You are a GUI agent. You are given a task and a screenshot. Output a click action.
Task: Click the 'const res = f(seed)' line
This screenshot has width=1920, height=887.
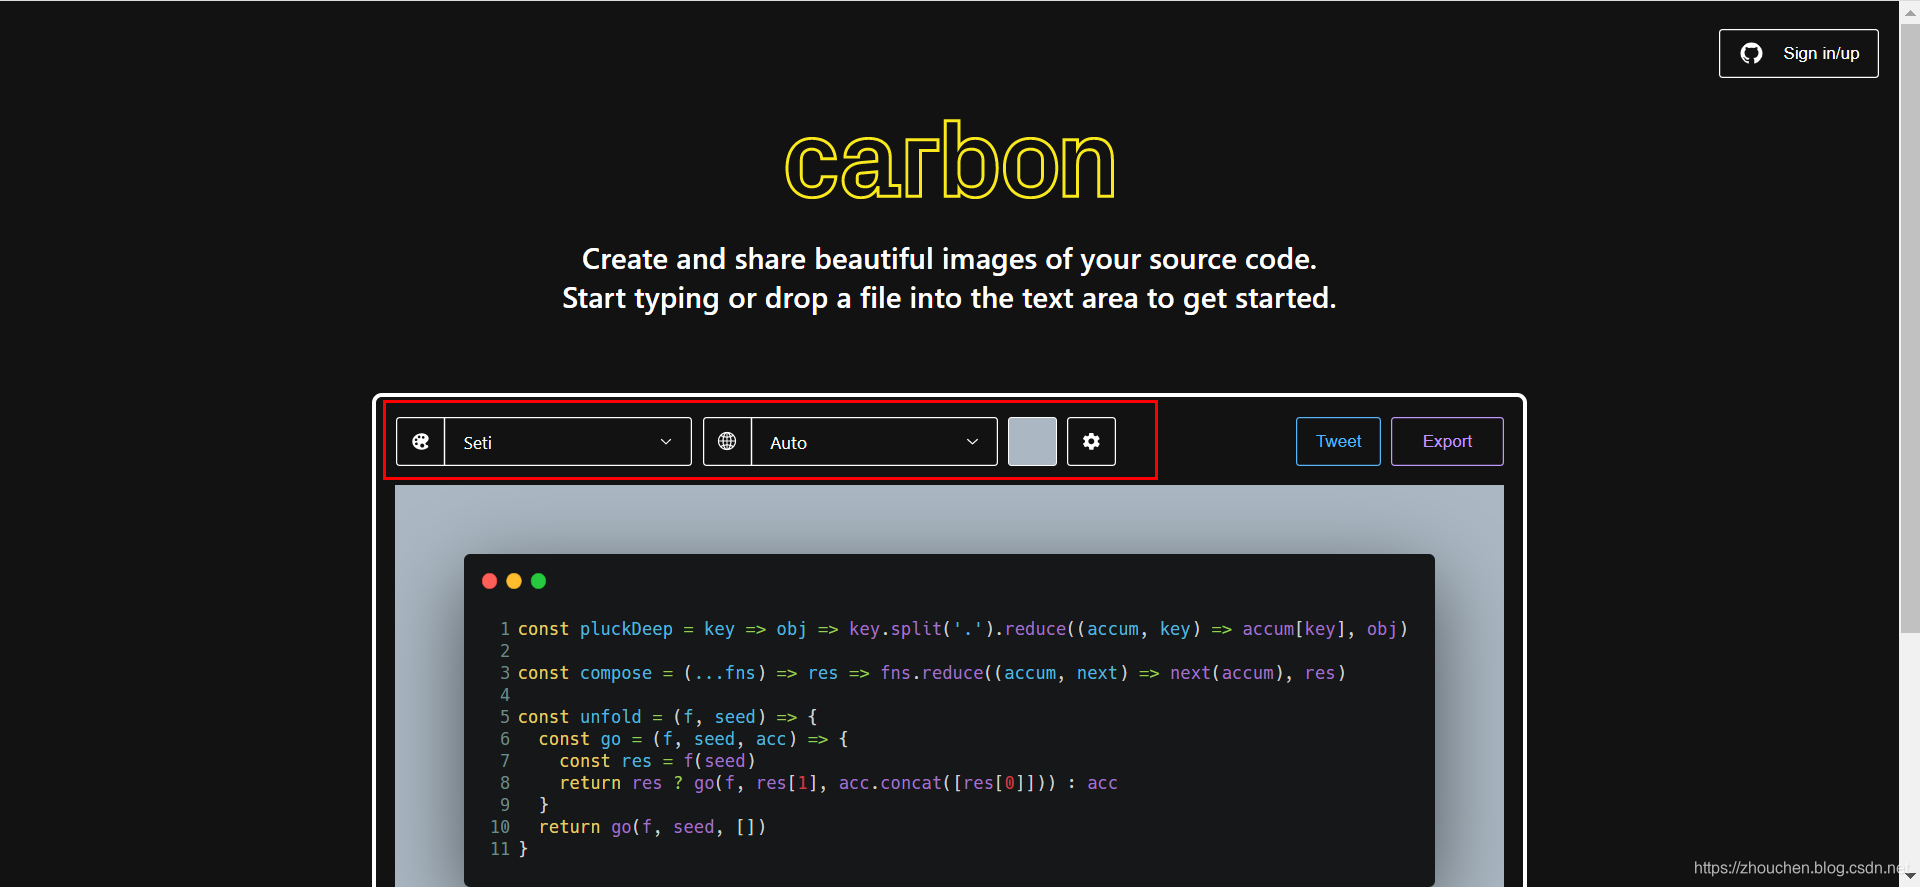coord(657,761)
